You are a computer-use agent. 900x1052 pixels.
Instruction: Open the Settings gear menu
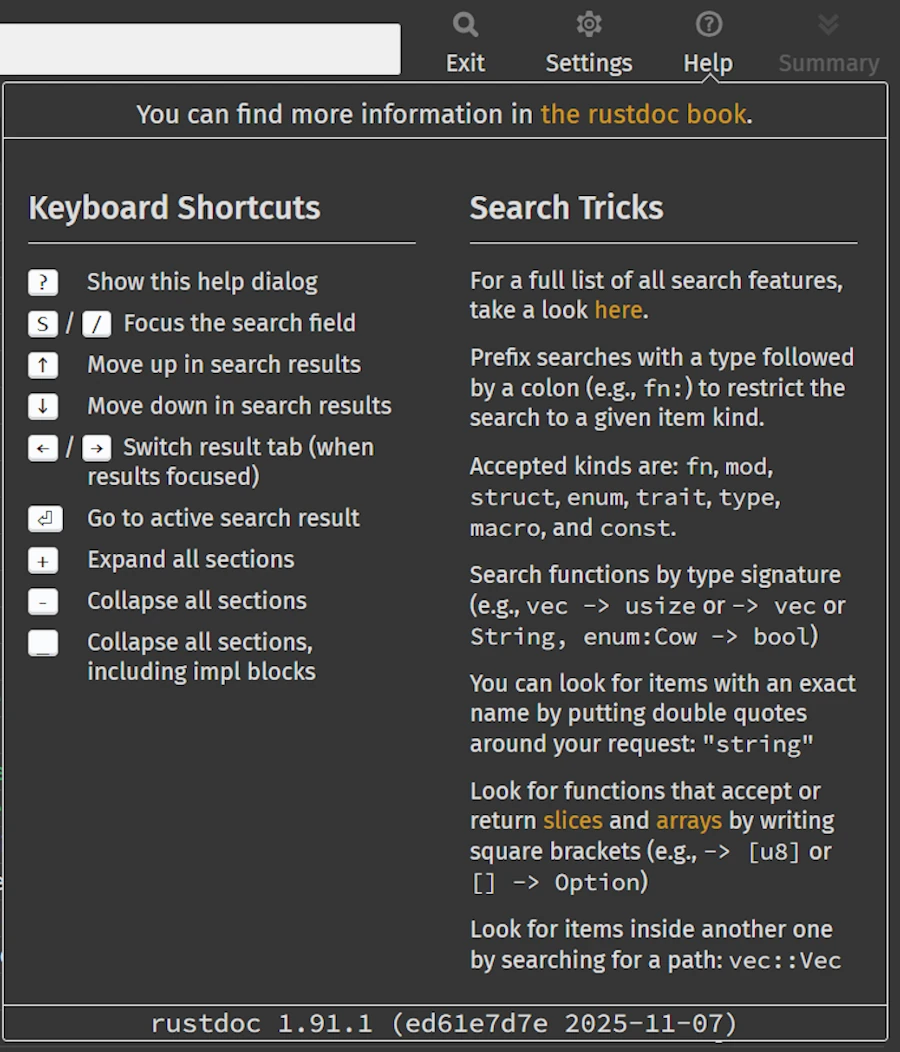589,25
